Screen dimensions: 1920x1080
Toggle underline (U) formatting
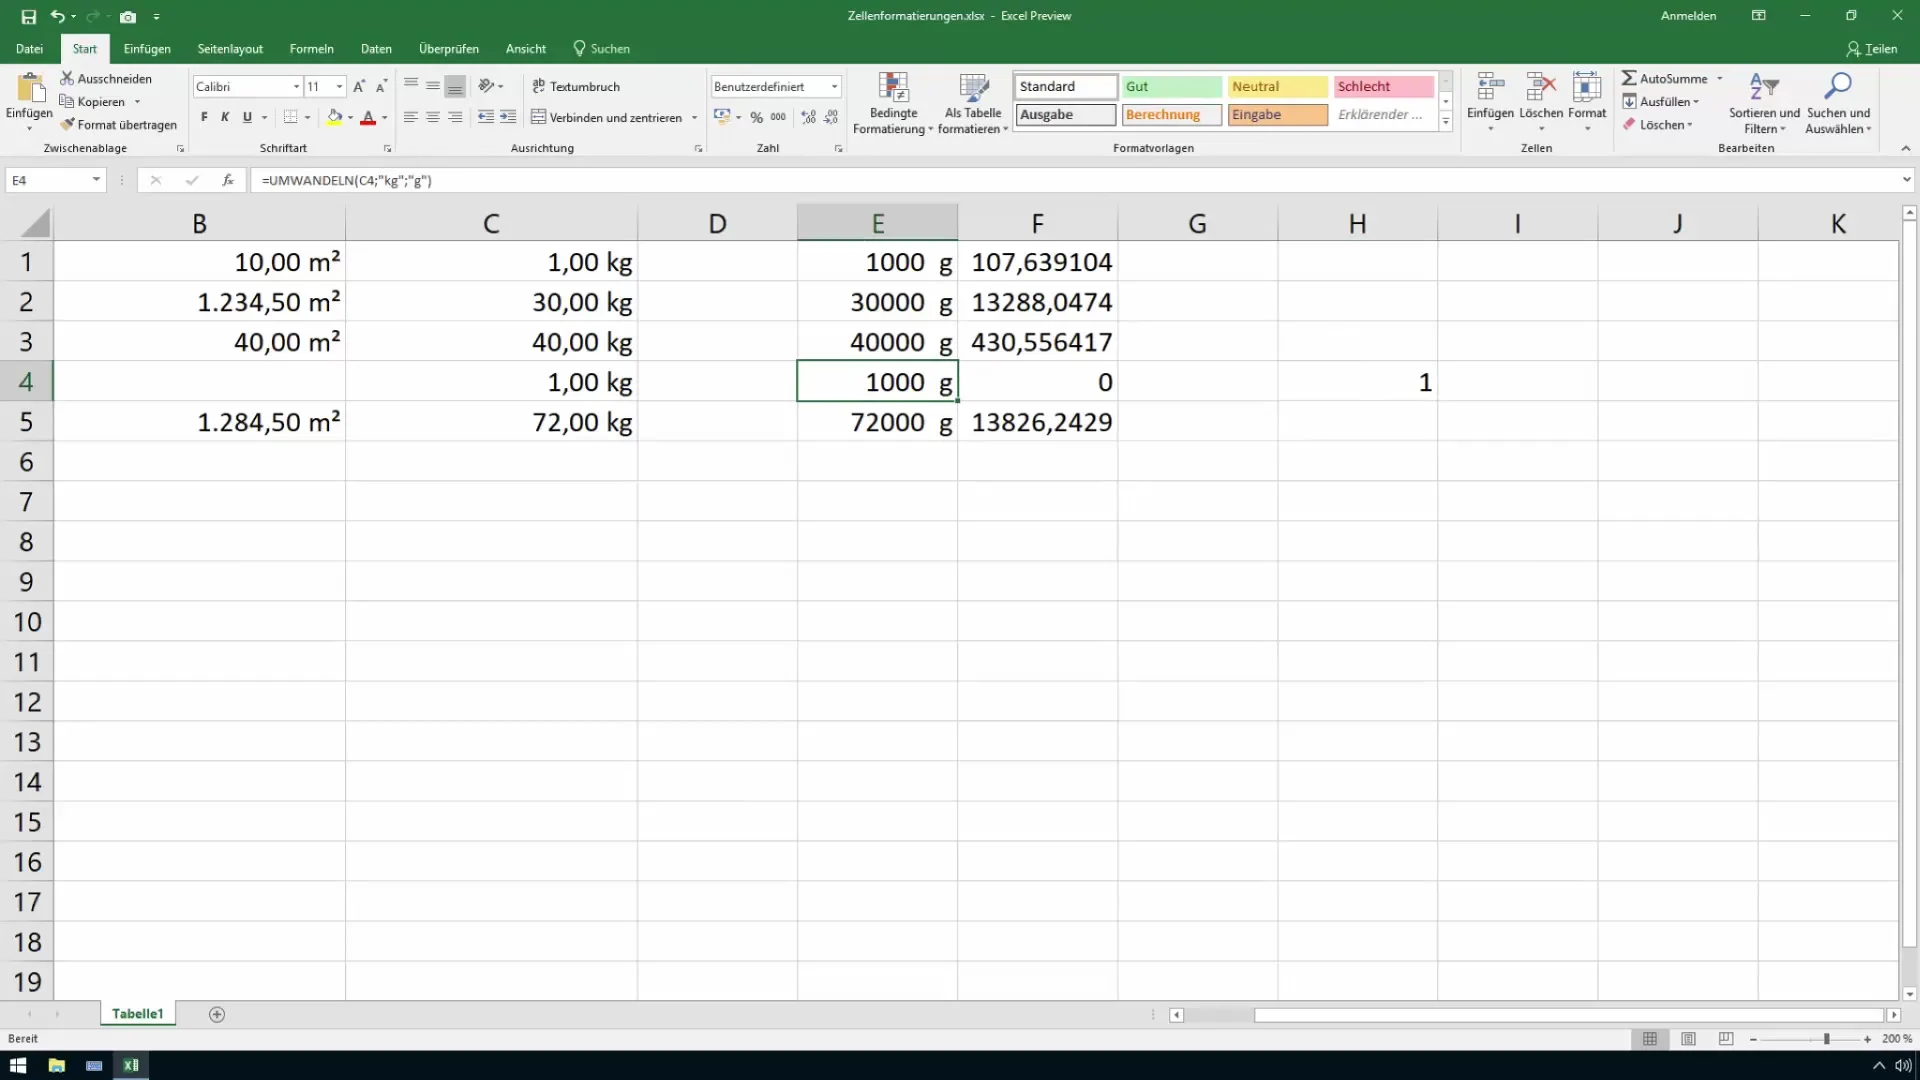pyautogui.click(x=247, y=117)
